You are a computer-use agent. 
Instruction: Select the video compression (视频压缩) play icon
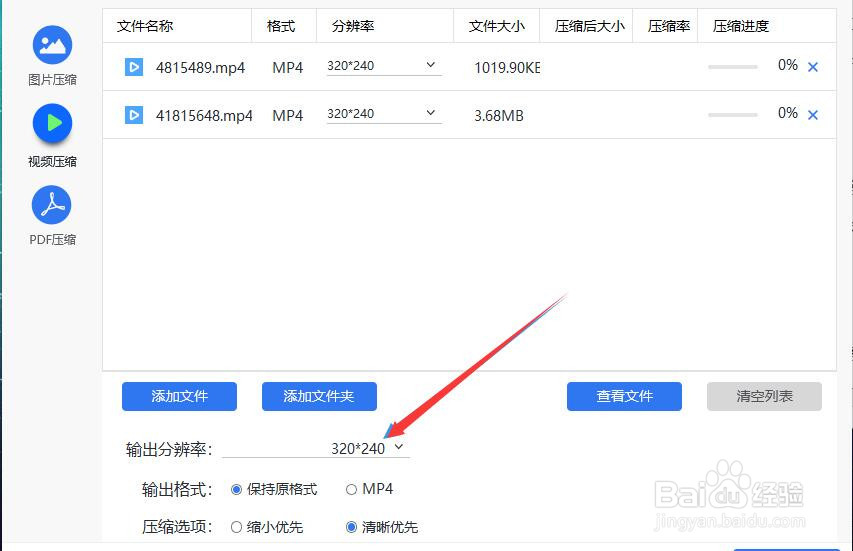[x=52, y=123]
